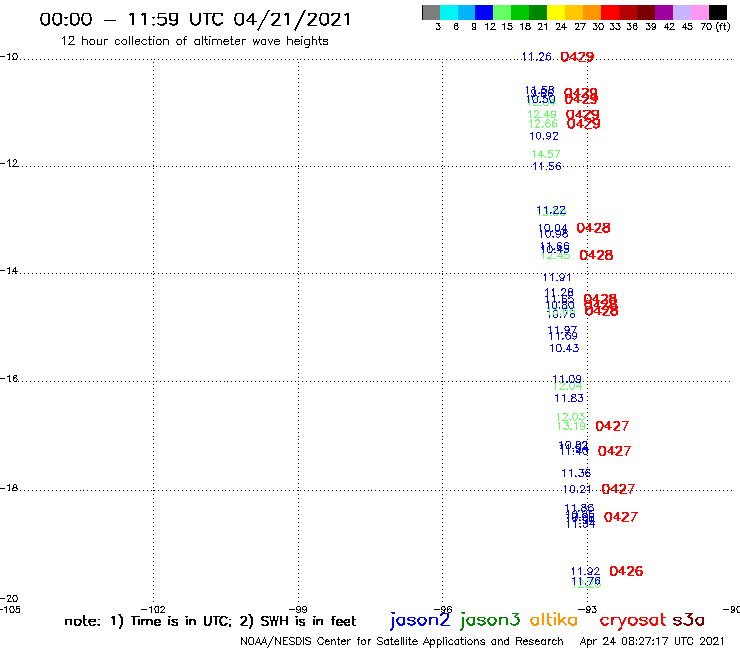Image resolution: width=740 pixels, height=650 pixels.
Task: Click the gray swatch in the color scale
Action: (x=431, y=12)
